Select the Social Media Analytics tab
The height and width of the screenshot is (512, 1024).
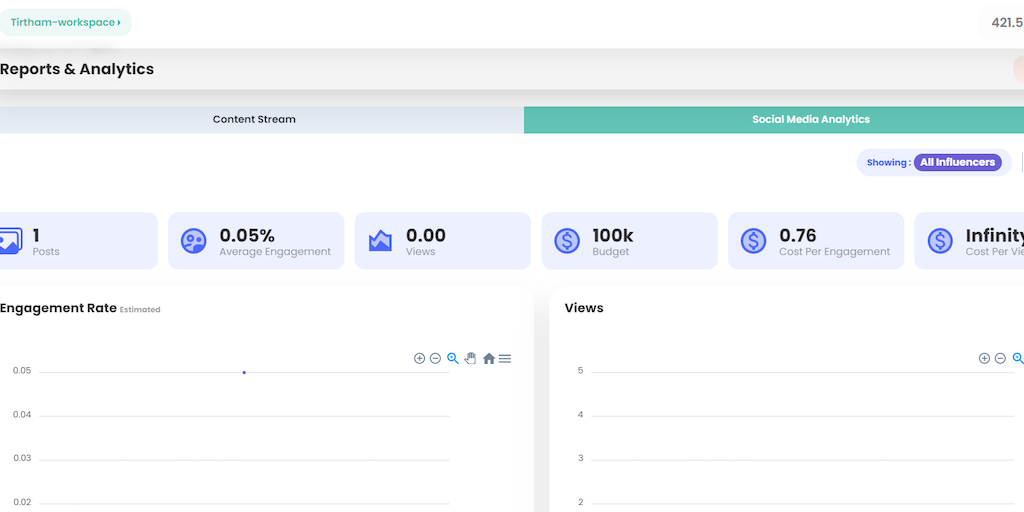[810, 120]
